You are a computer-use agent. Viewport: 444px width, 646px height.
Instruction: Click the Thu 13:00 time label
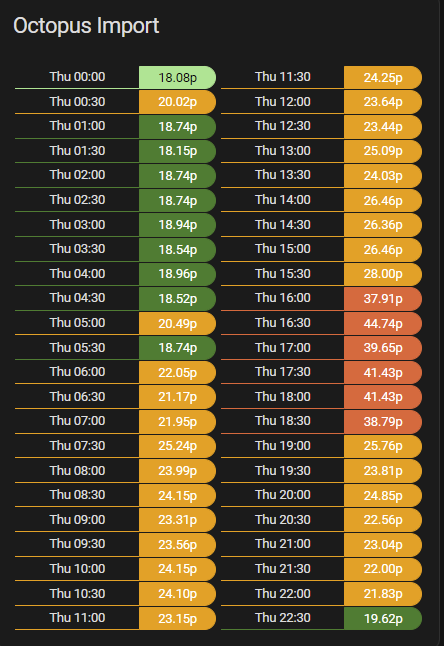point(283,151)
